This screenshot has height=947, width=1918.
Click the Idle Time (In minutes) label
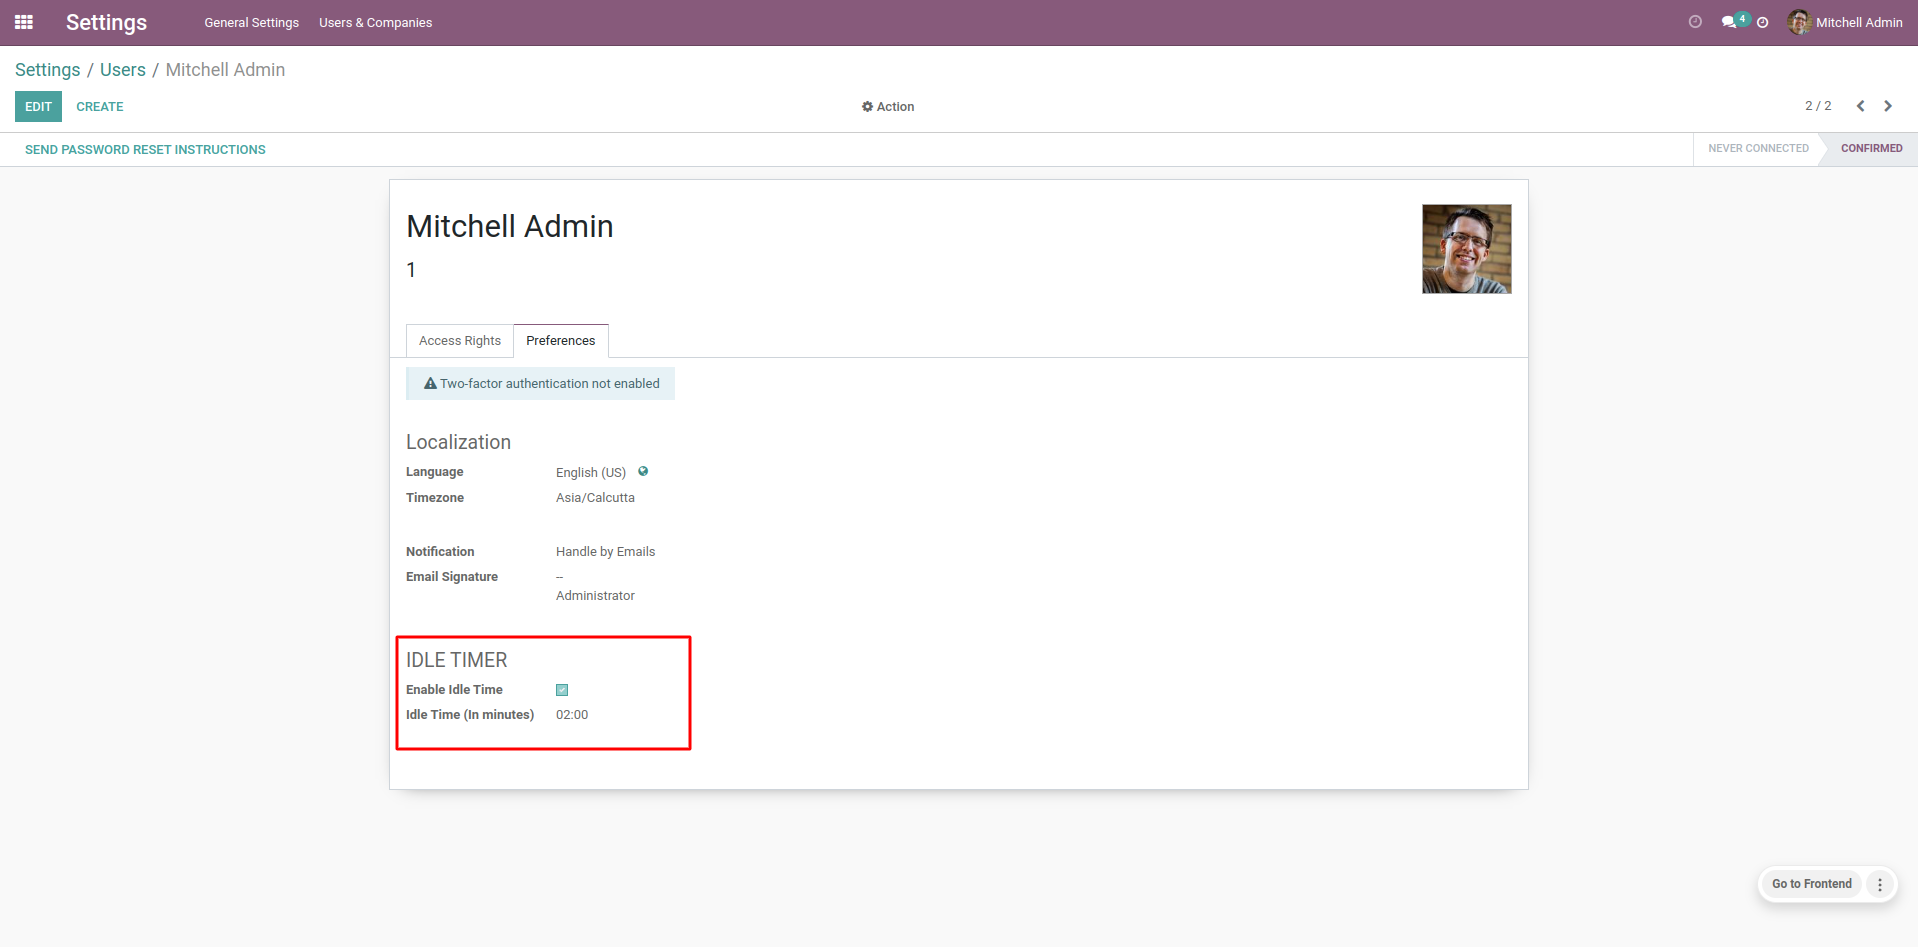coord(470,715)
